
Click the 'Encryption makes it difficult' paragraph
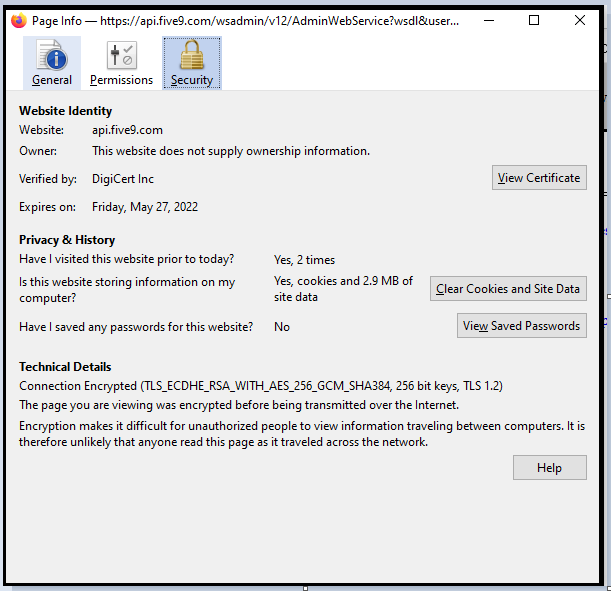302,434
